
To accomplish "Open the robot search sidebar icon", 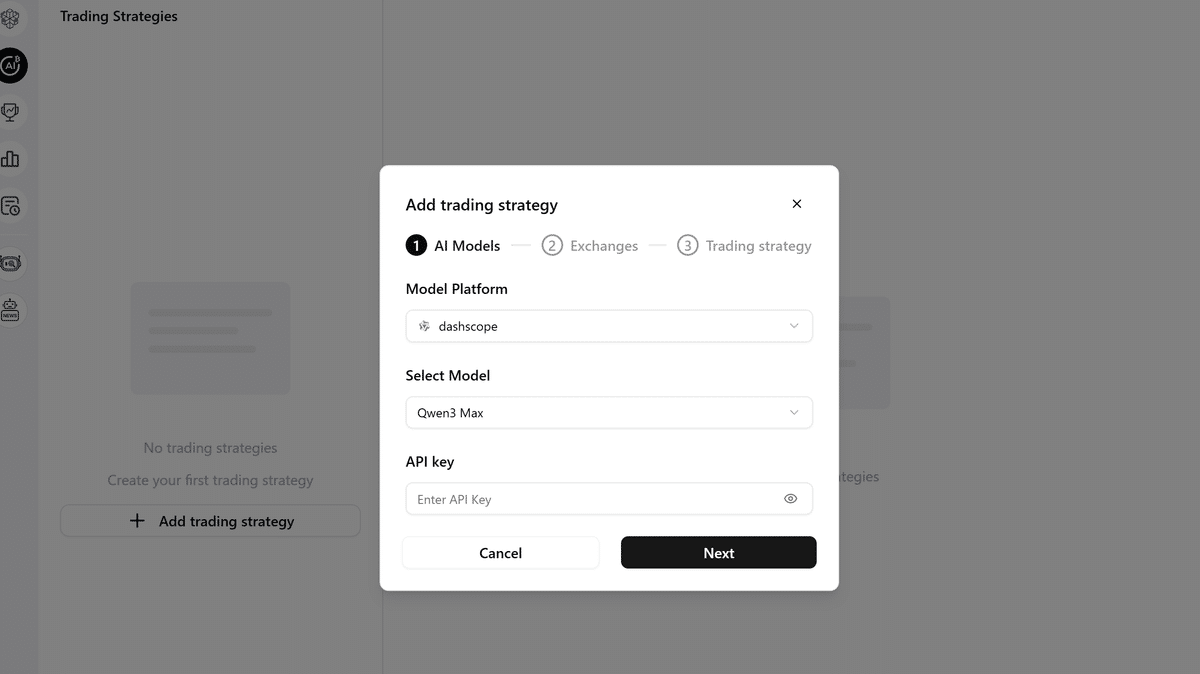I will (x=10, y=263).
